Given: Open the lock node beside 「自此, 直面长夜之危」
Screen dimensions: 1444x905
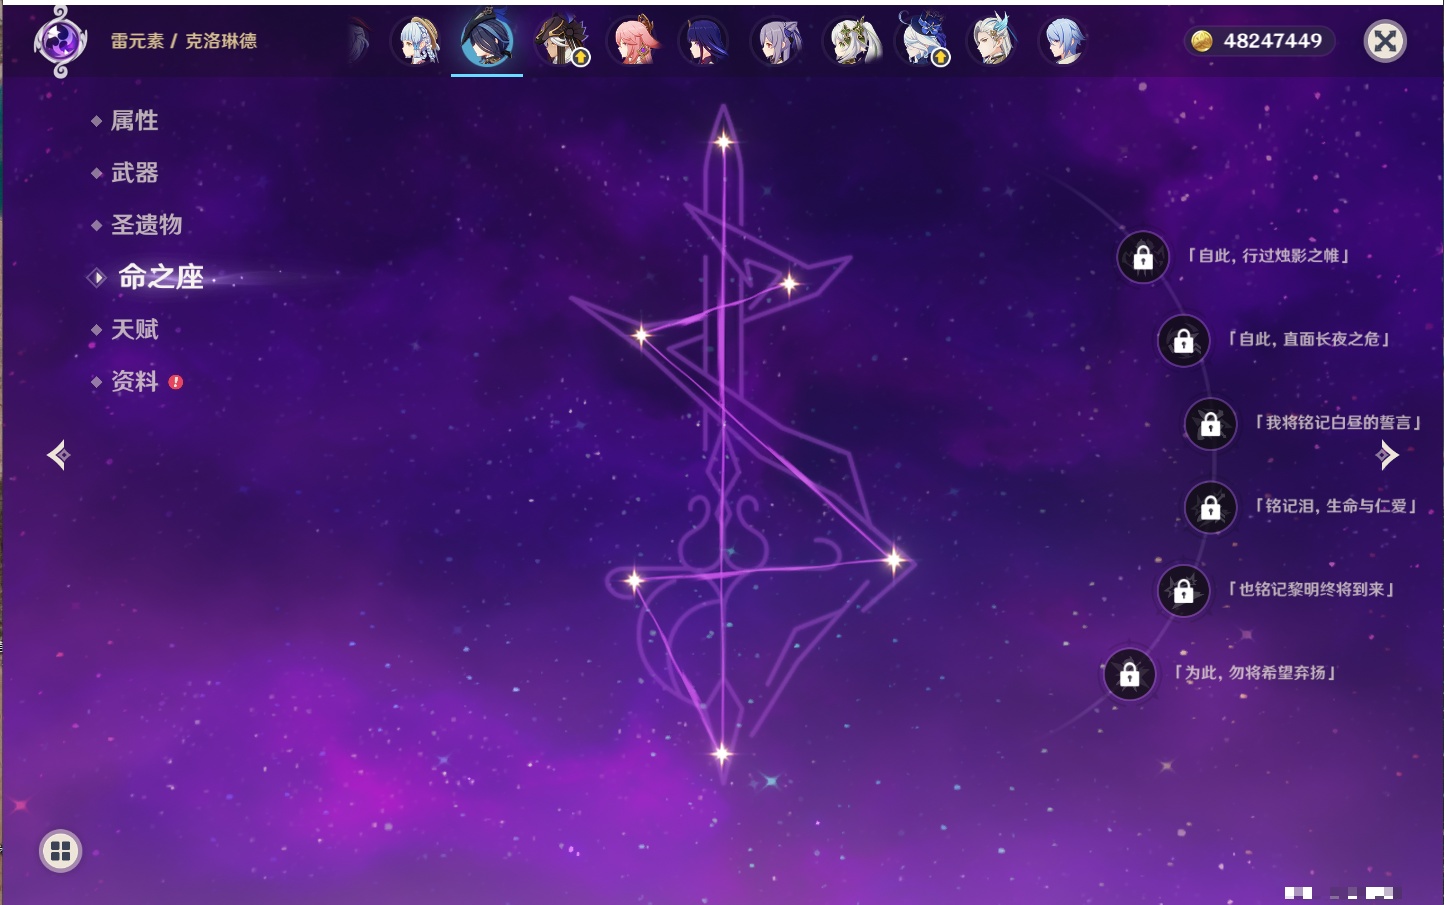Looking at the screenshot, I should 1183,341.
